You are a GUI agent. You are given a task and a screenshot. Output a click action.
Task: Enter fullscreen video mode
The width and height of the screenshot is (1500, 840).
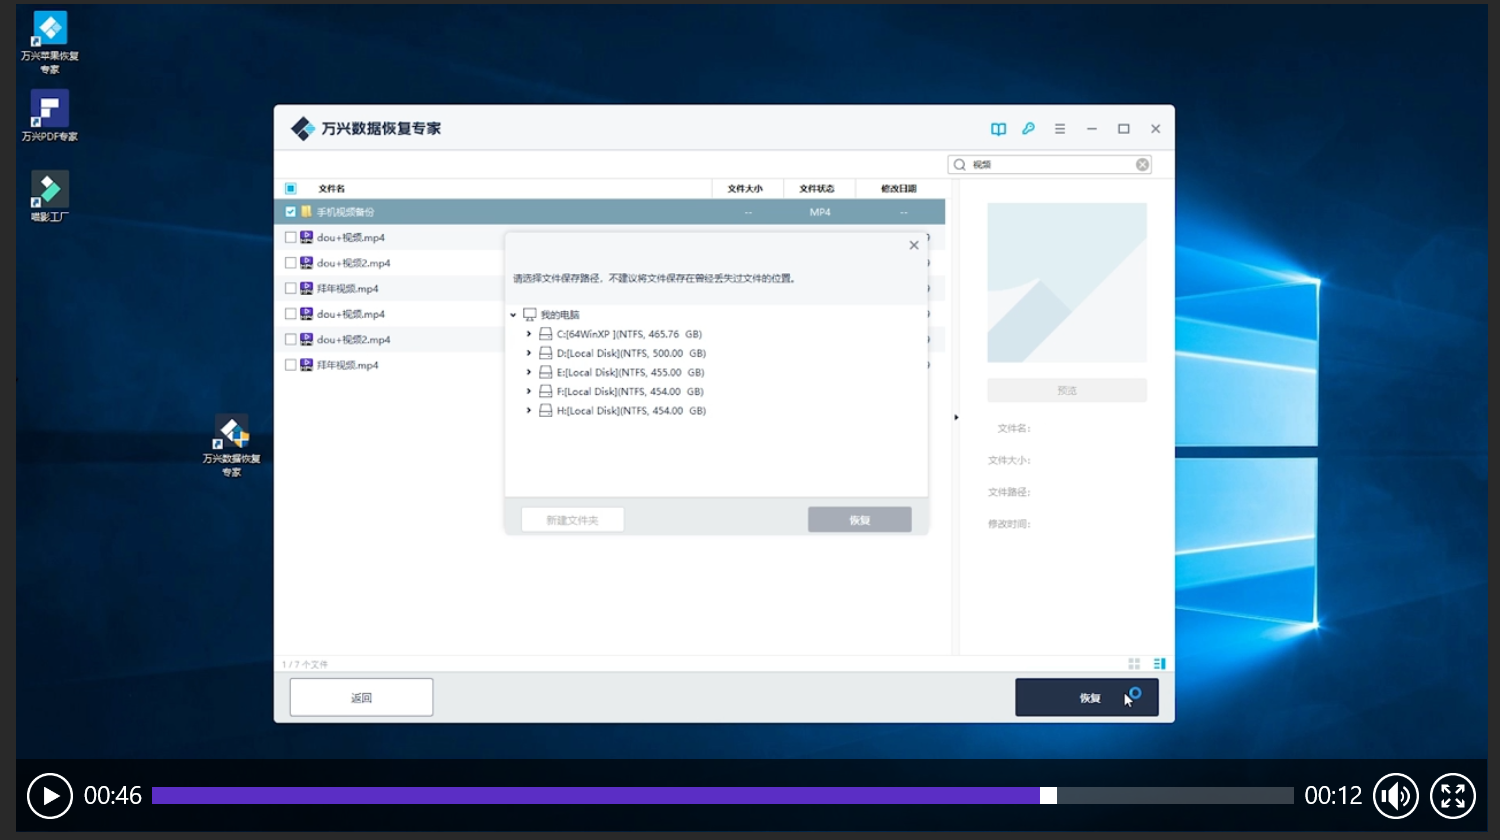click(1453, 796)
